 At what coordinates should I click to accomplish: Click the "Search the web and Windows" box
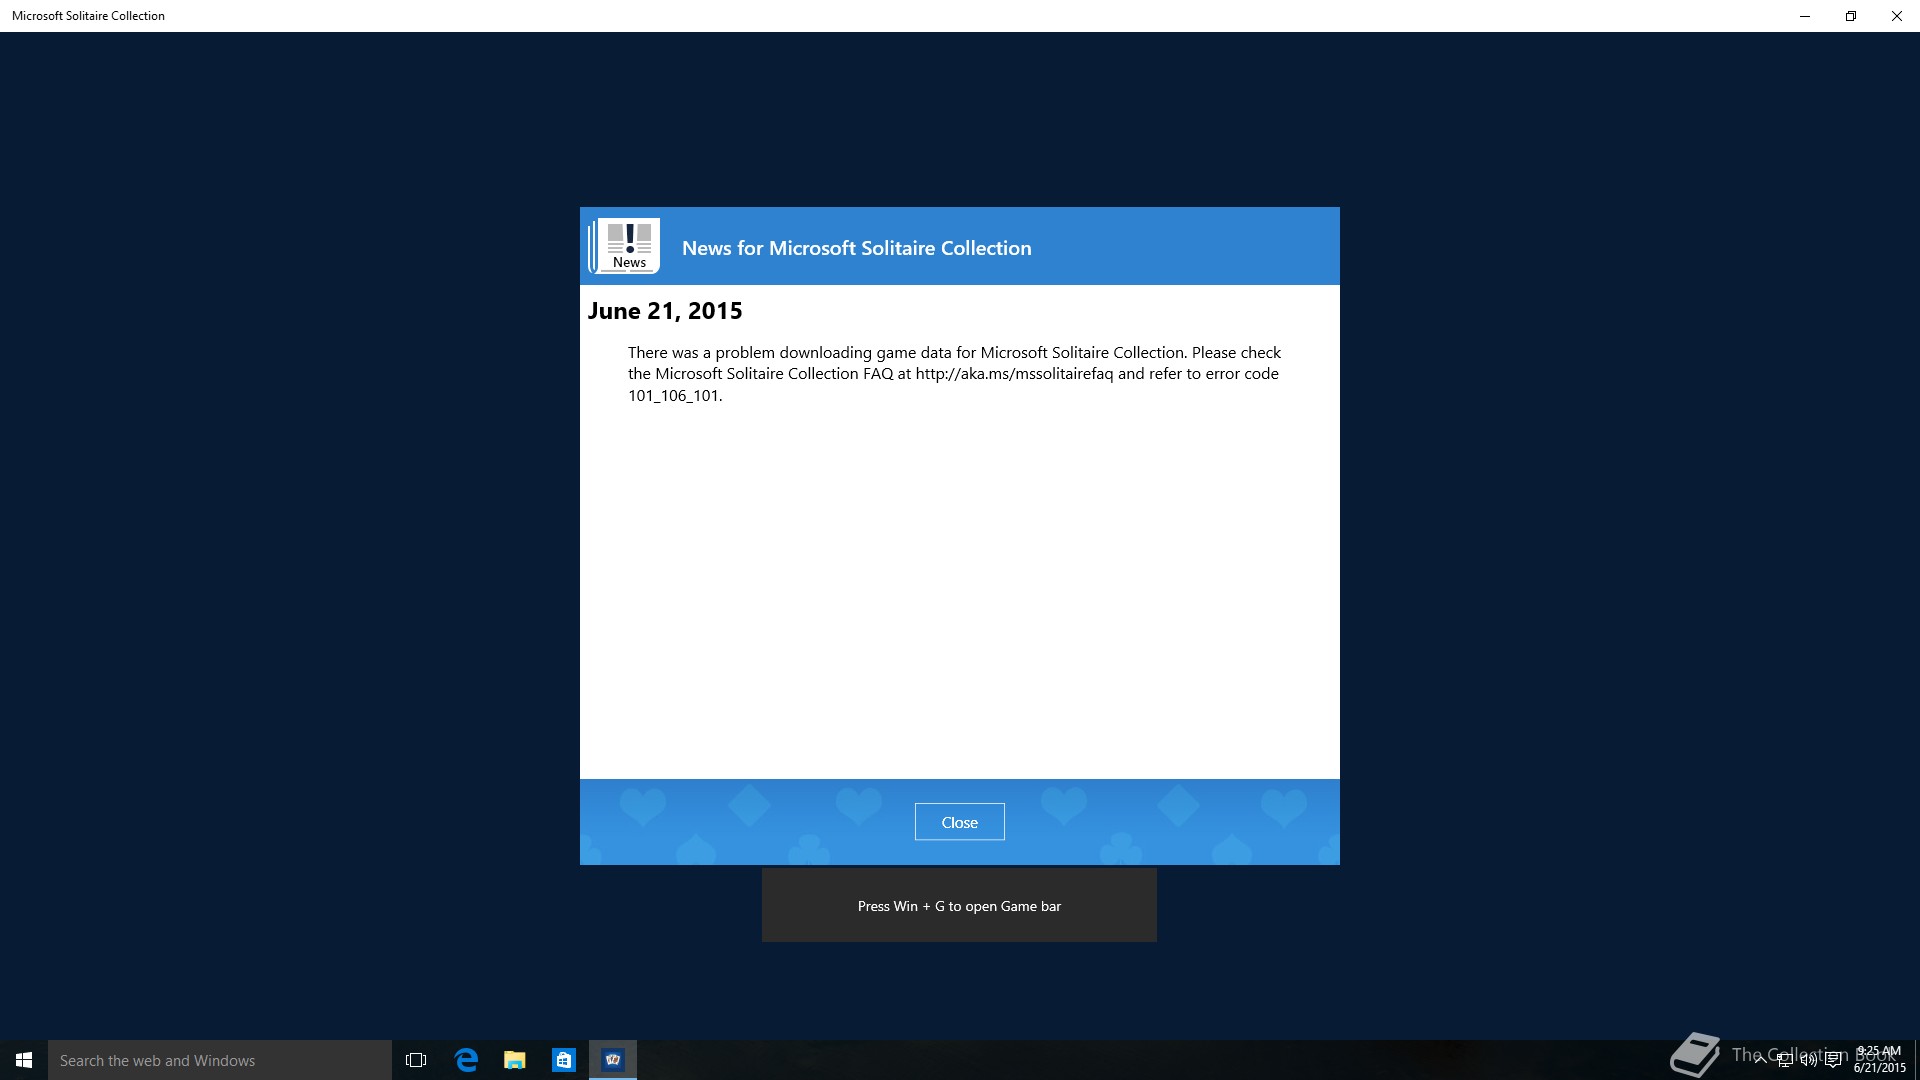click(220, 1060)
